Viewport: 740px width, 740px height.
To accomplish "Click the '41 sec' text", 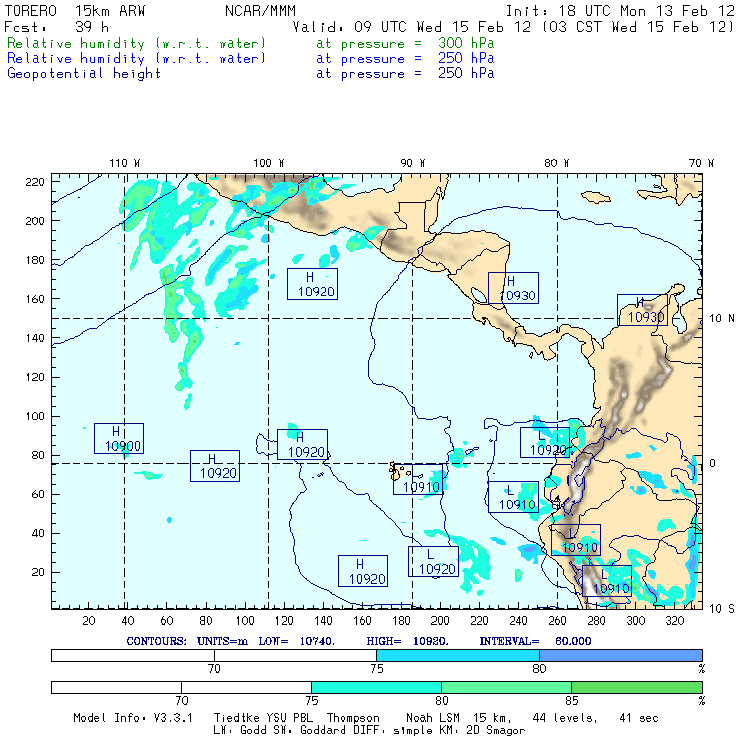I will coord(639,718).
